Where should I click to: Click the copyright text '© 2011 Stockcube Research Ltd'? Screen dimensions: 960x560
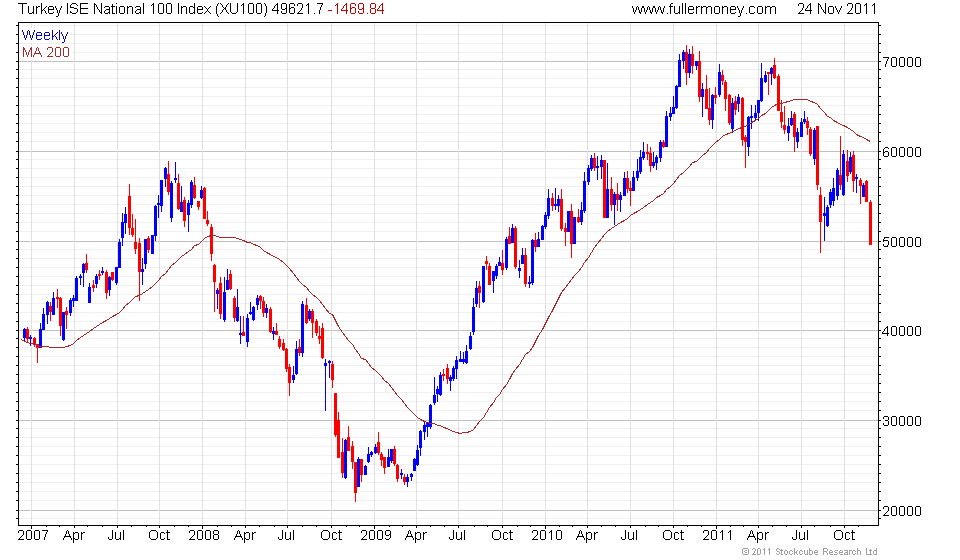(x=809, y=552)
